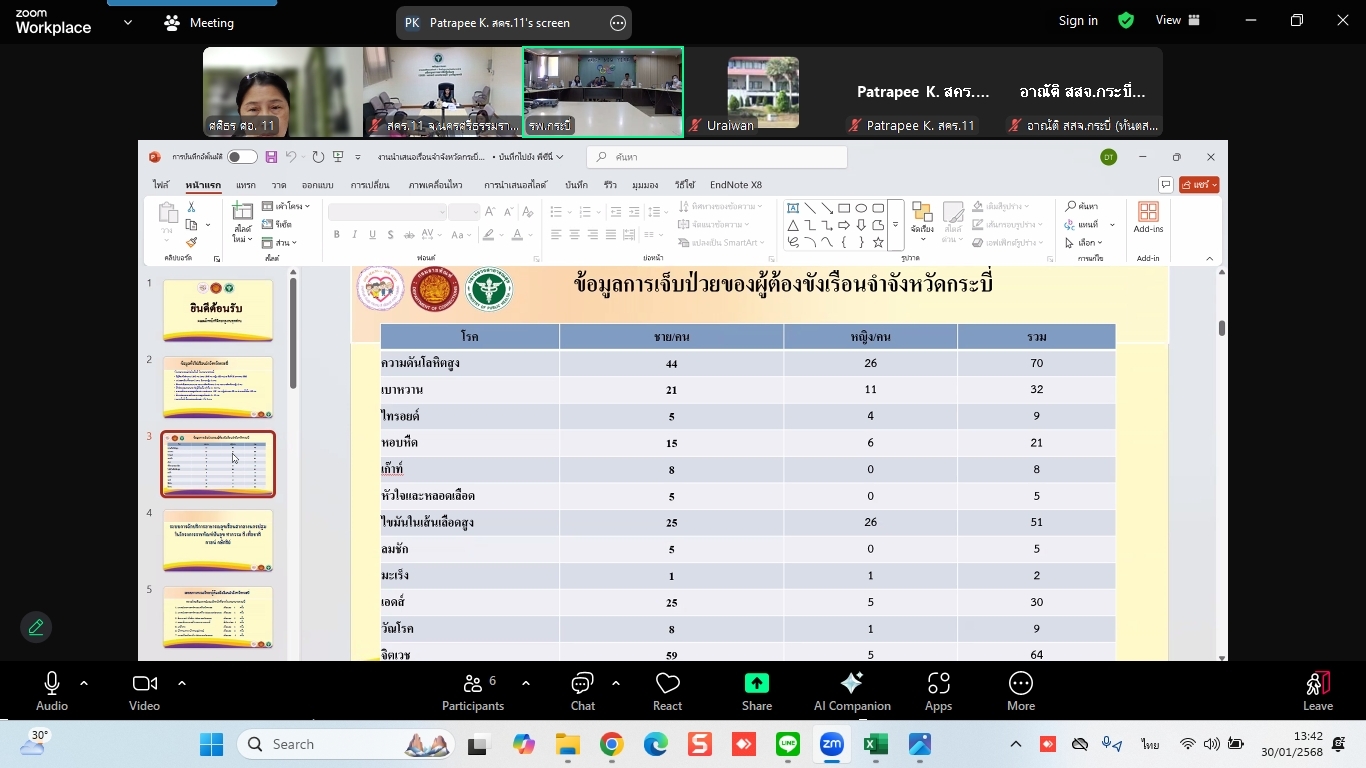Switch to the ภาพเคลื่อนไหว (Animations) tab
Viewport: 1366px width, 768px height.
[435, 185]
